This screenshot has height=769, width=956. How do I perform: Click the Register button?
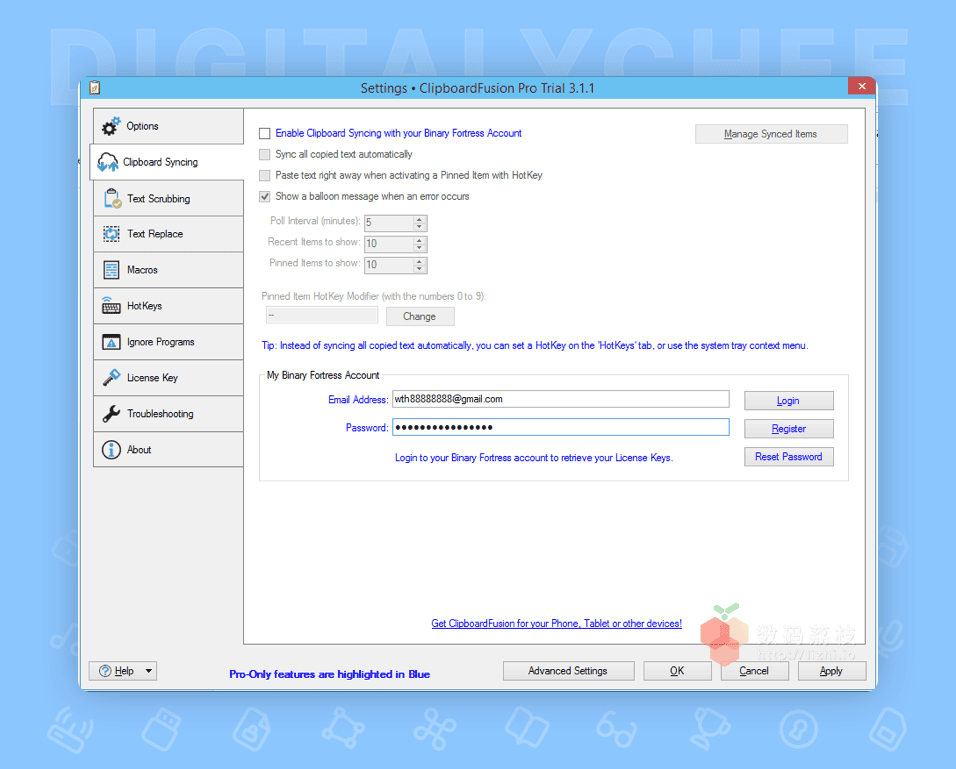tap(788, 429)
